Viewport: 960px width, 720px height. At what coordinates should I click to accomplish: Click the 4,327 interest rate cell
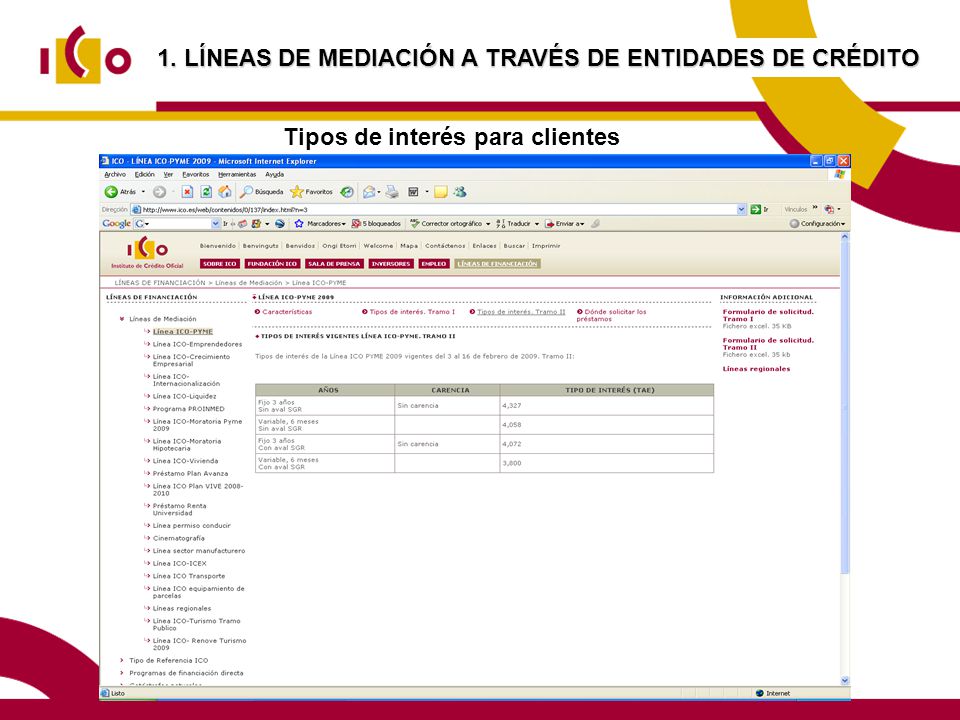[606, 405]
